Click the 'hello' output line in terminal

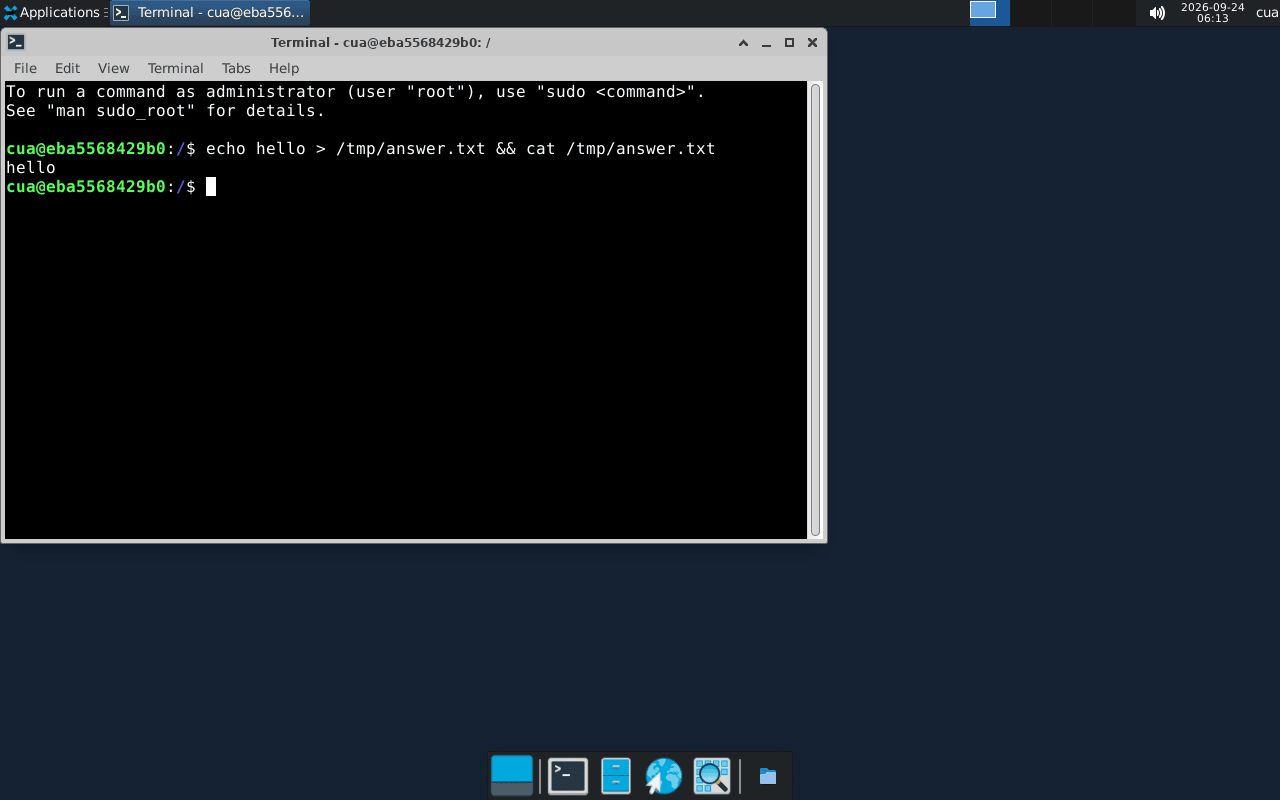(31, 167)
